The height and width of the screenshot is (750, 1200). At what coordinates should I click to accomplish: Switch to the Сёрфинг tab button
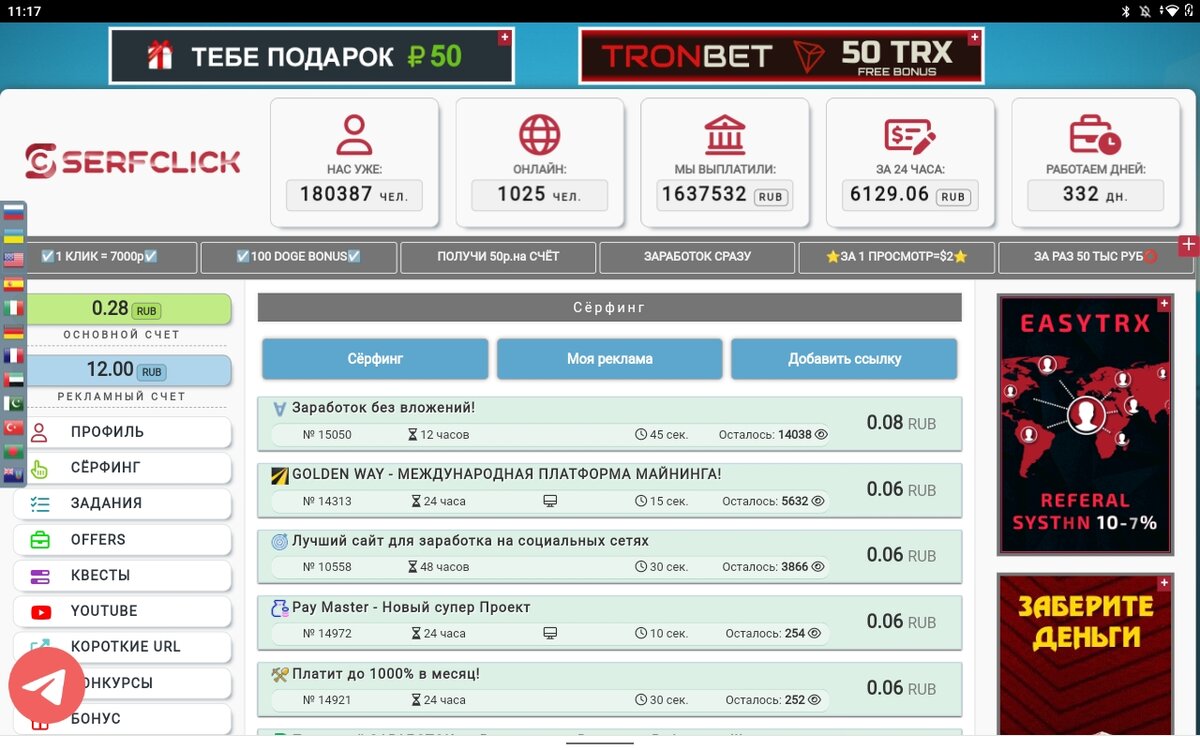[375, 358]
